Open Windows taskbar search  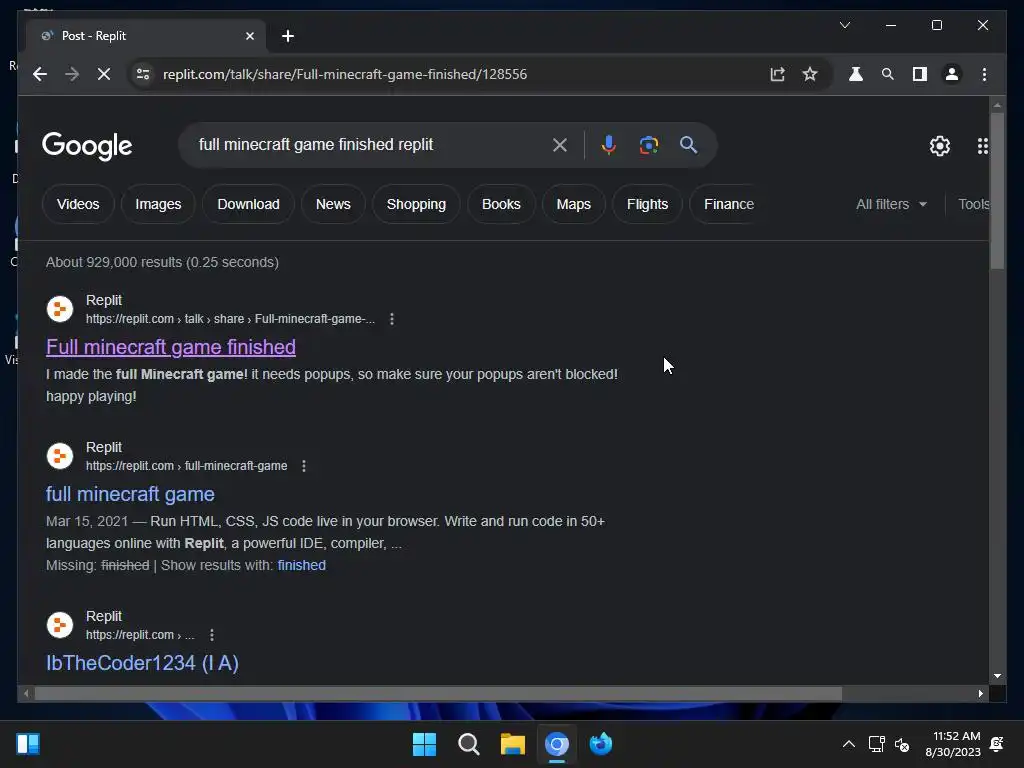tap(469, 744)
